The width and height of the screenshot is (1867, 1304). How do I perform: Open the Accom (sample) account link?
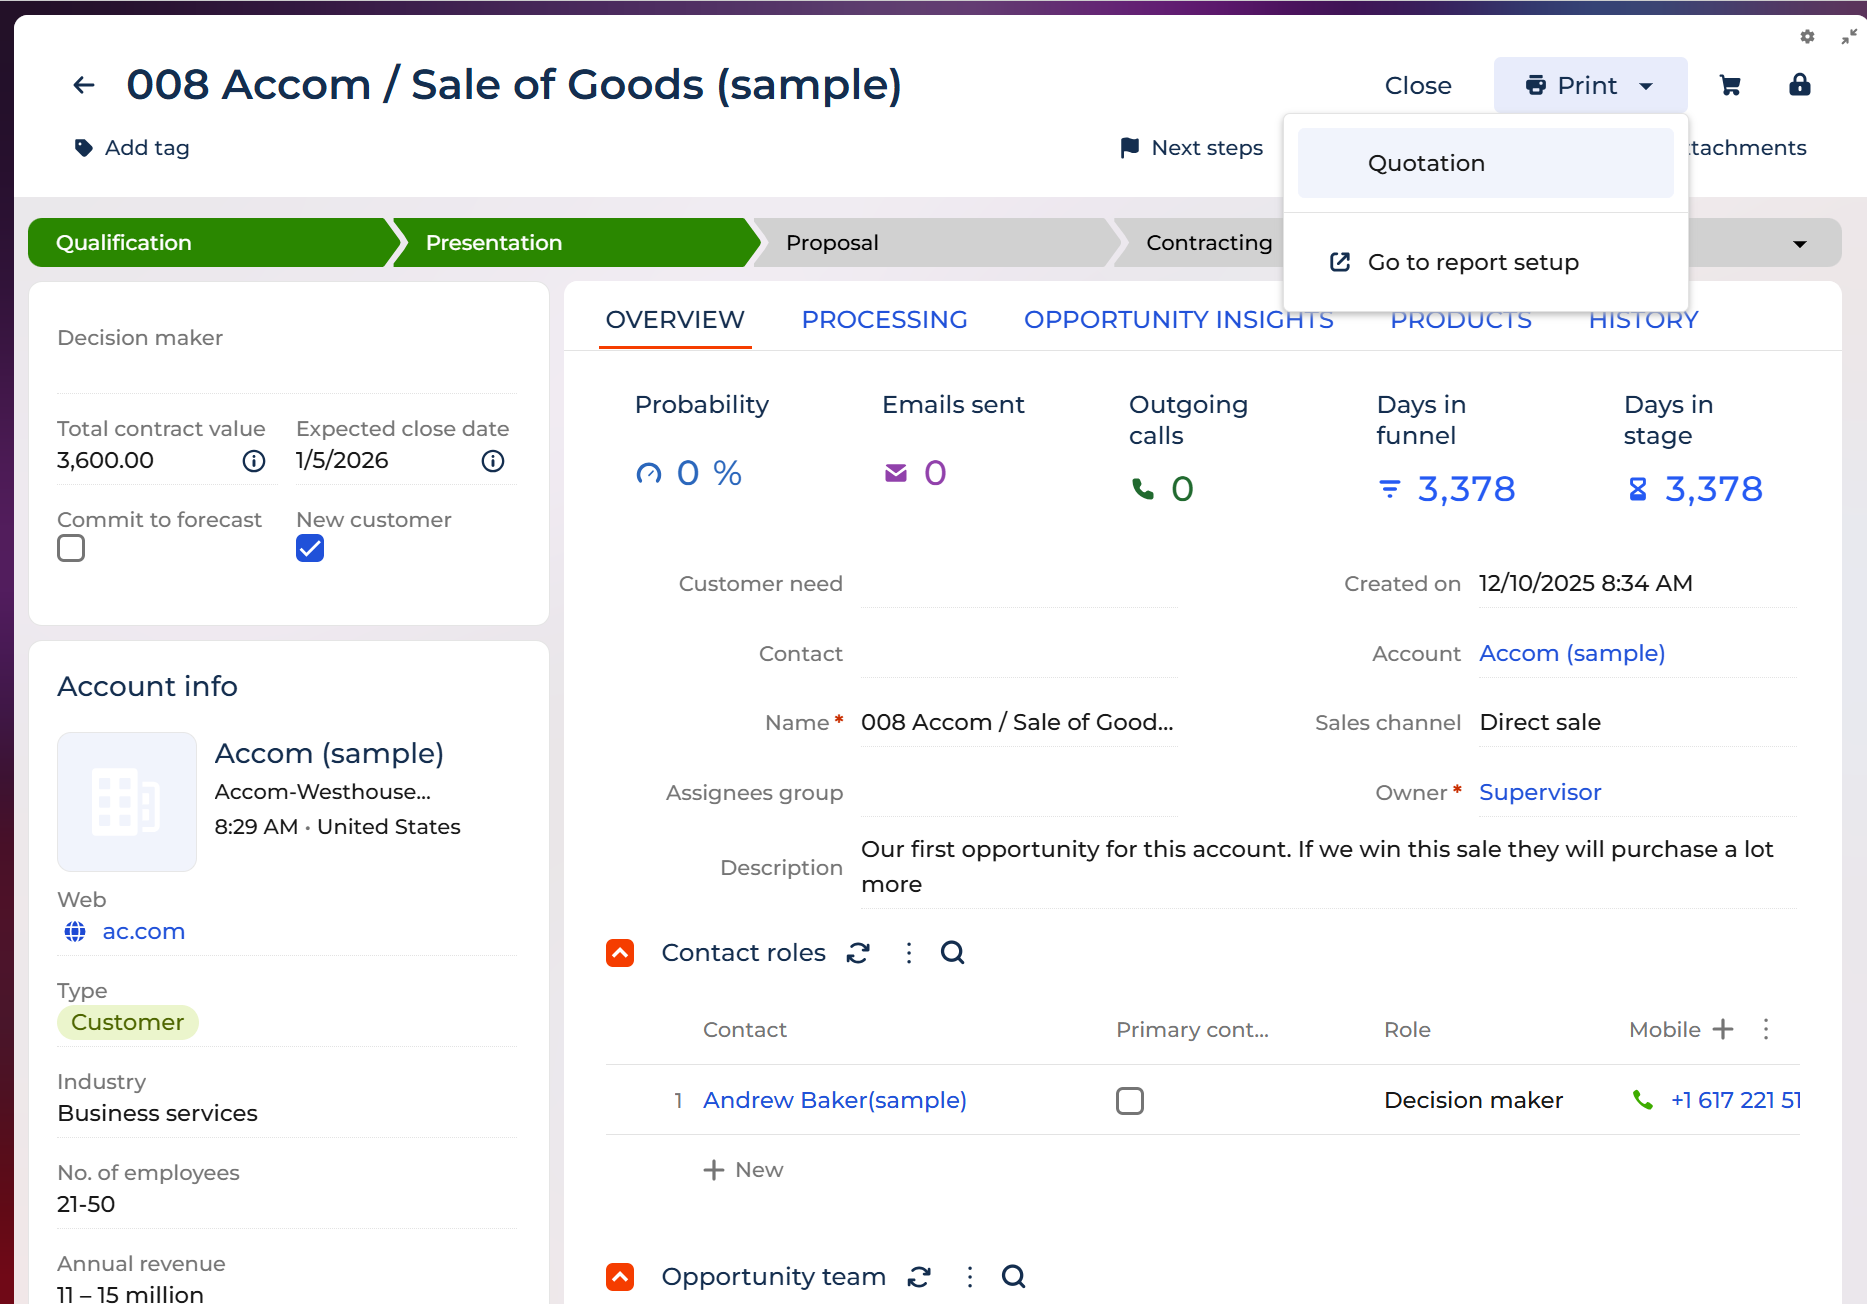tap(1571, 653)
